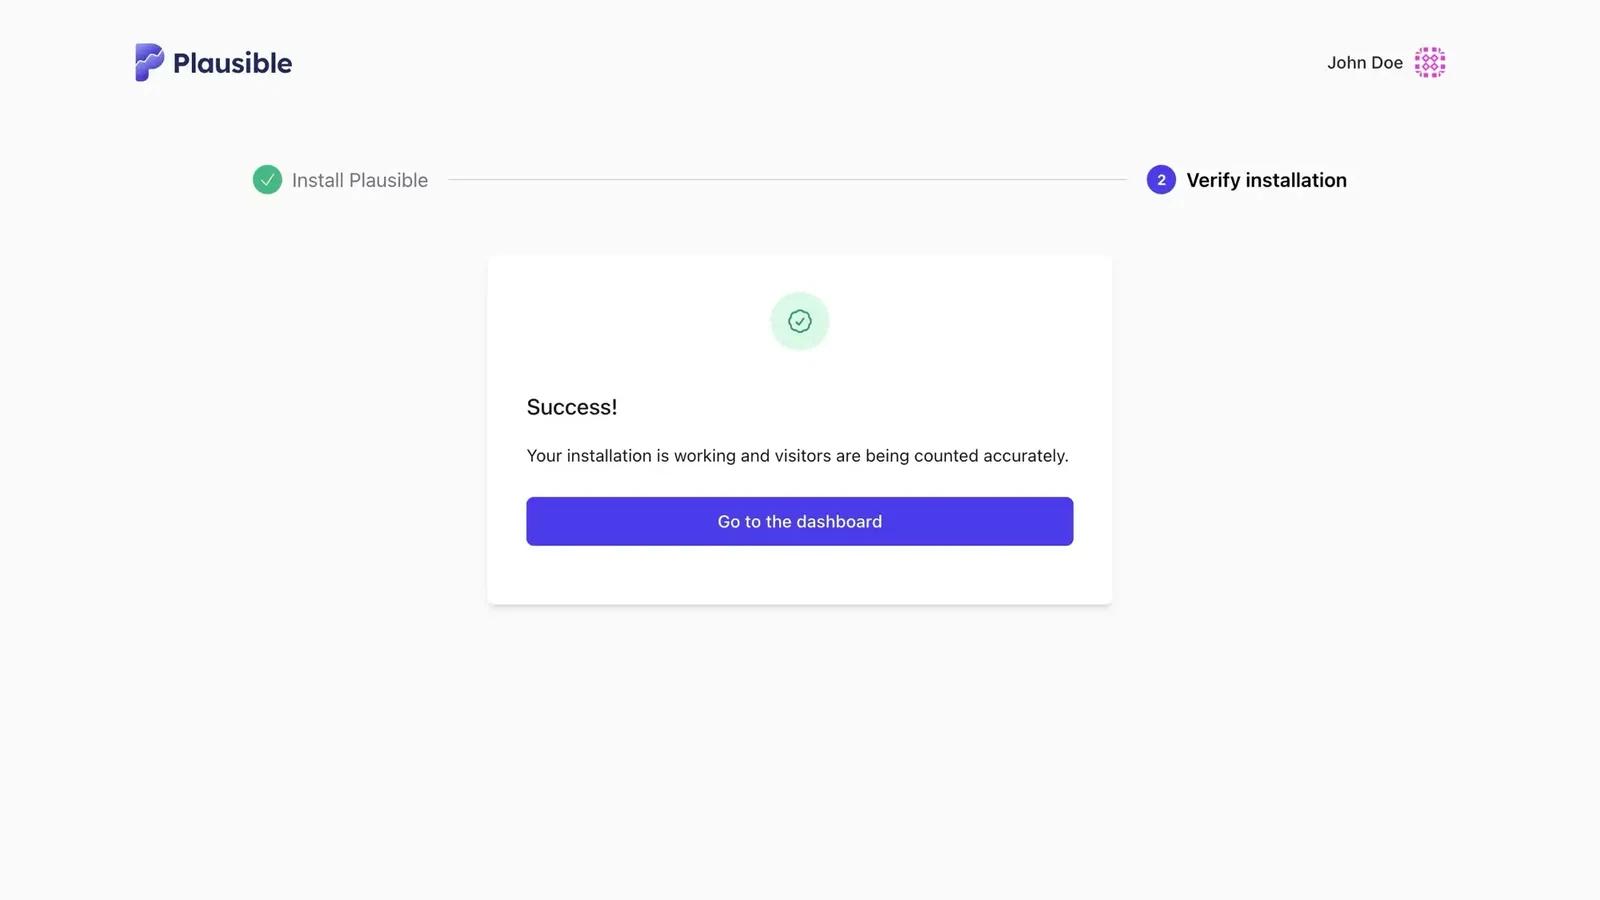Click the Verify installation step label
This screenshot has width=1600, height=900.
tap(1266, 180)
